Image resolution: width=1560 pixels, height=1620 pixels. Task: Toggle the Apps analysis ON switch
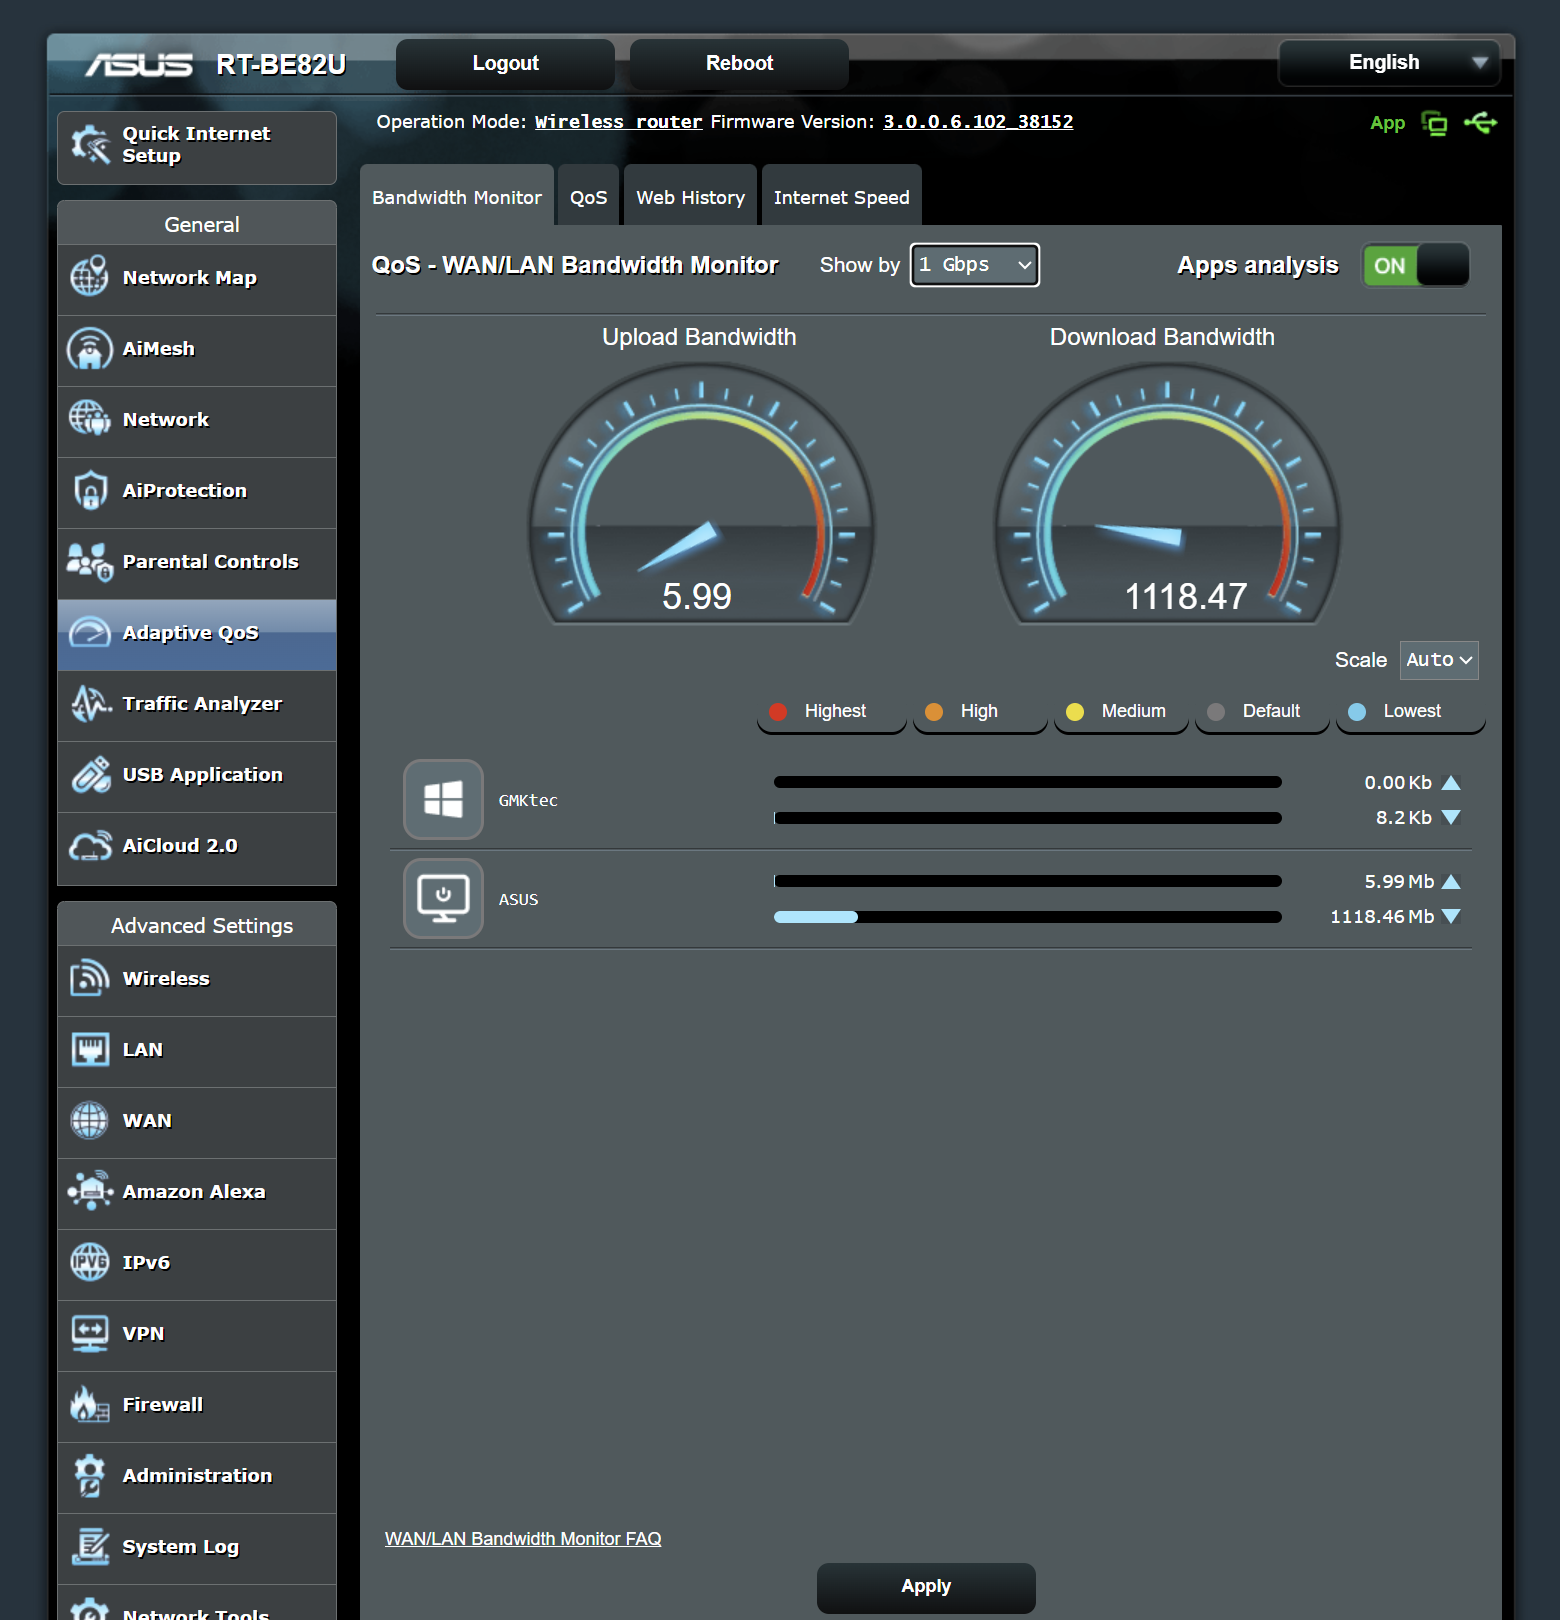[1416, 265]
